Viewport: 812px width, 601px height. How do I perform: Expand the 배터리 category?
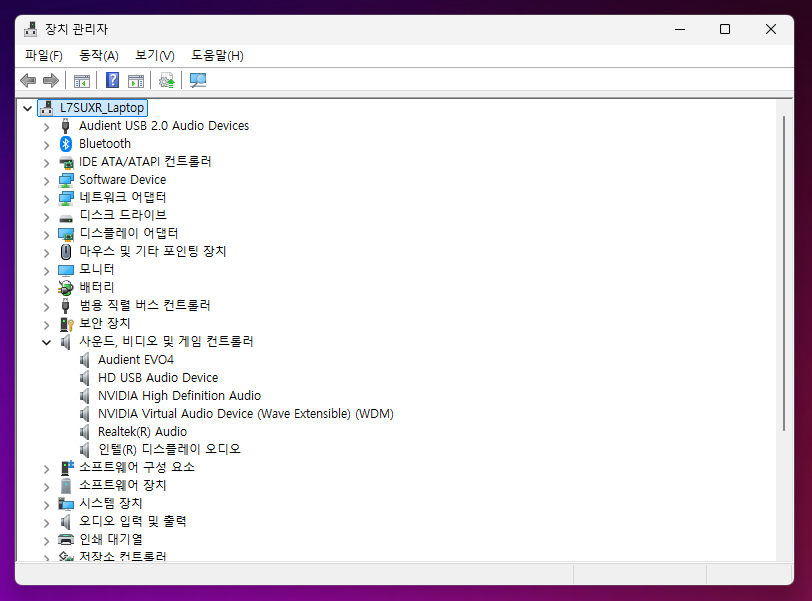pyautogui.click(x=47, y=289)
